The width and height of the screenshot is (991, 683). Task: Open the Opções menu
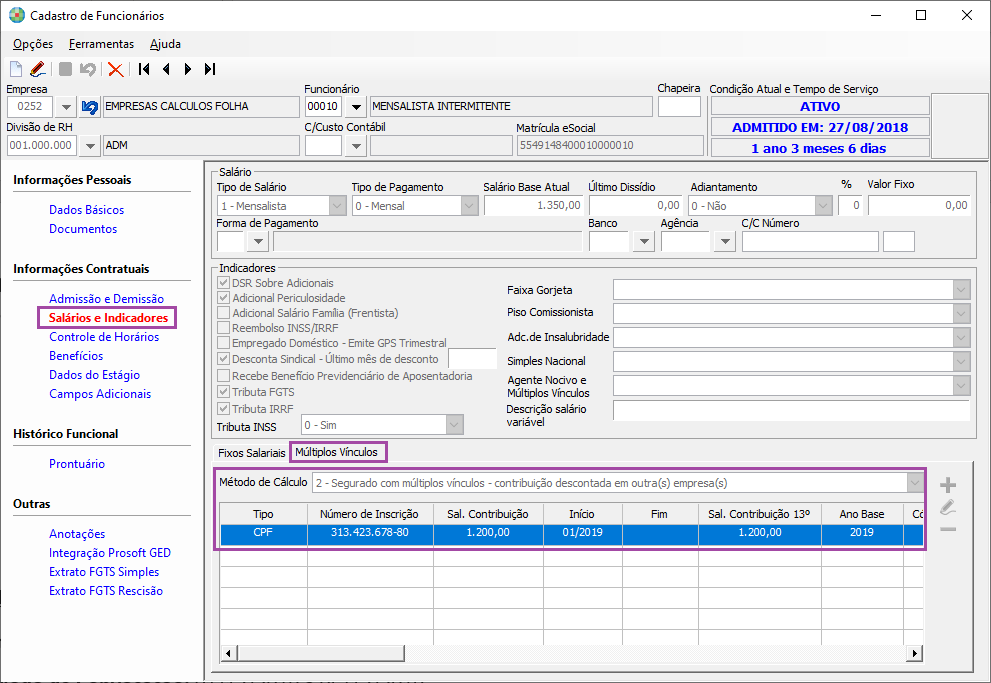33,44
